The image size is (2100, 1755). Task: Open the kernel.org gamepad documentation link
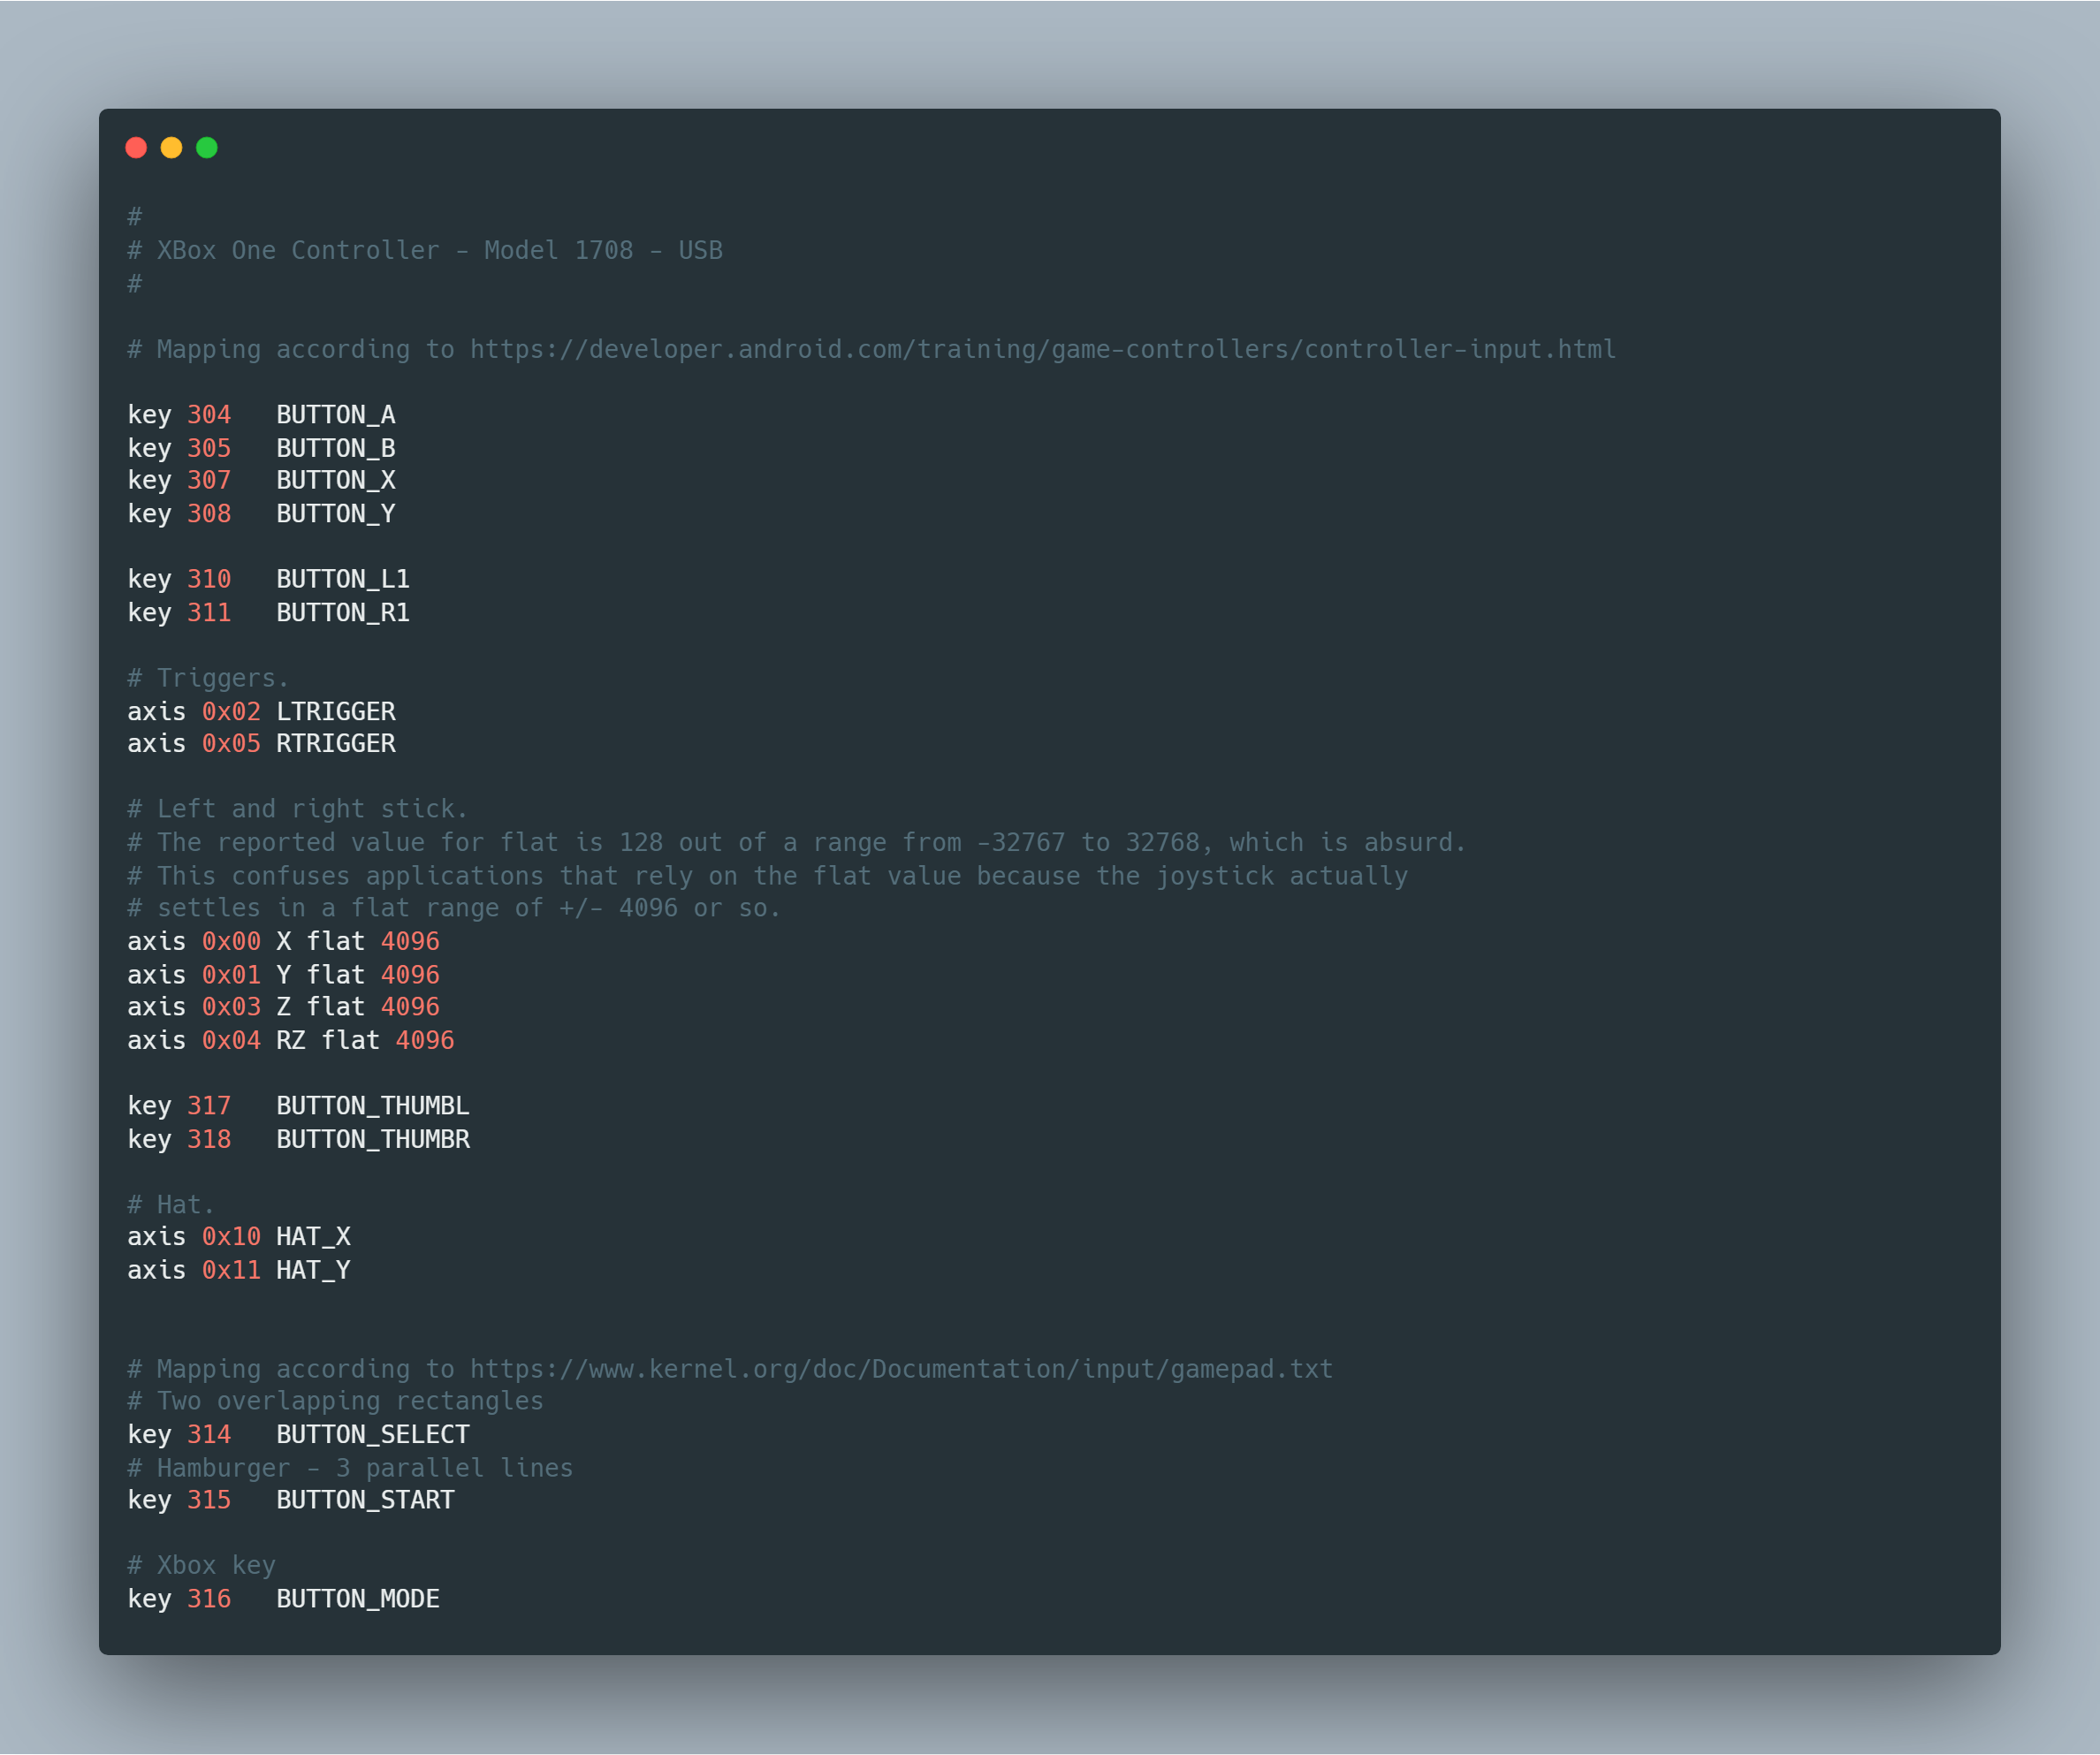[900, 1368]
